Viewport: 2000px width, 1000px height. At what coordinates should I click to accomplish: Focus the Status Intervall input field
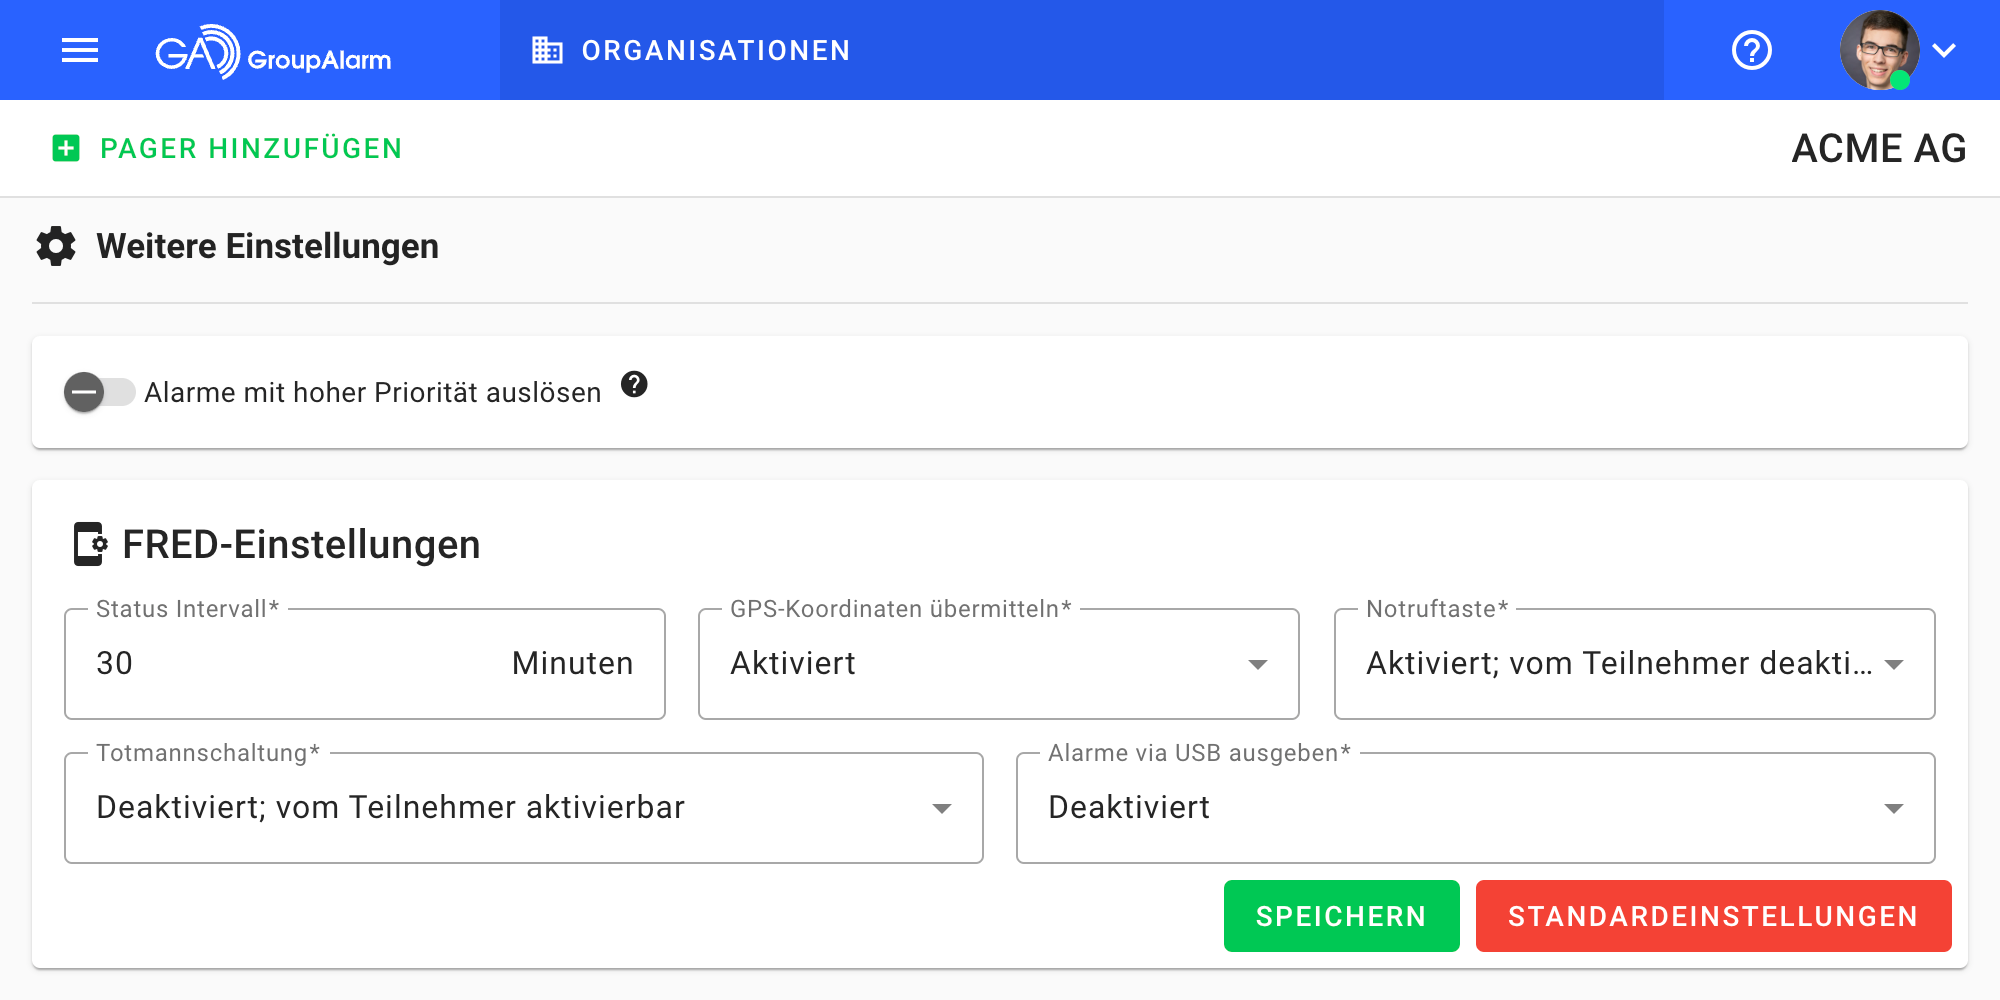[290, 664]
